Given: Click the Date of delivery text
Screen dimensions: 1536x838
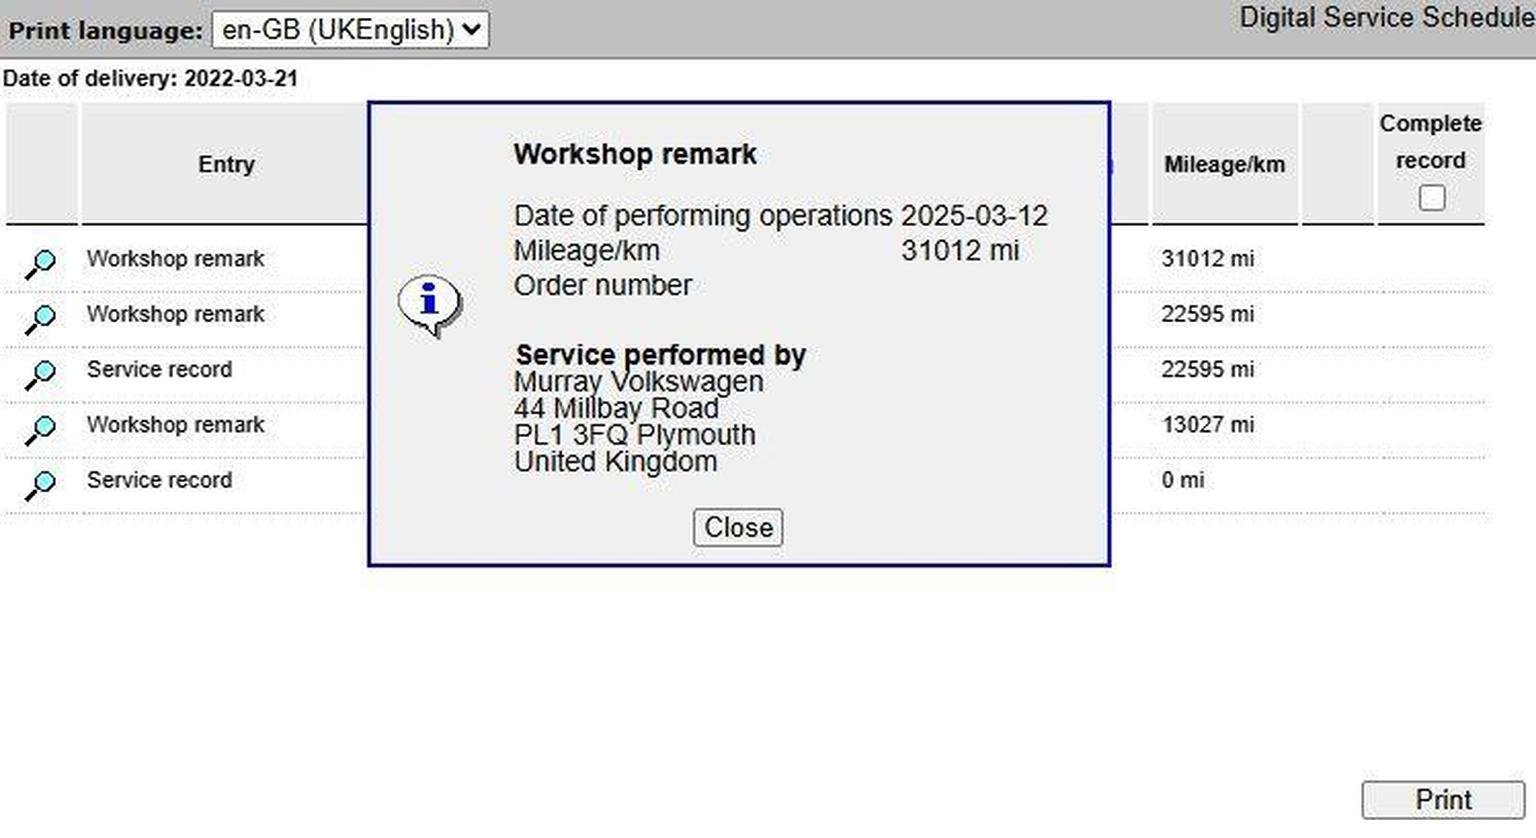Looking at the screenshot, I should [x=150, y=79].
